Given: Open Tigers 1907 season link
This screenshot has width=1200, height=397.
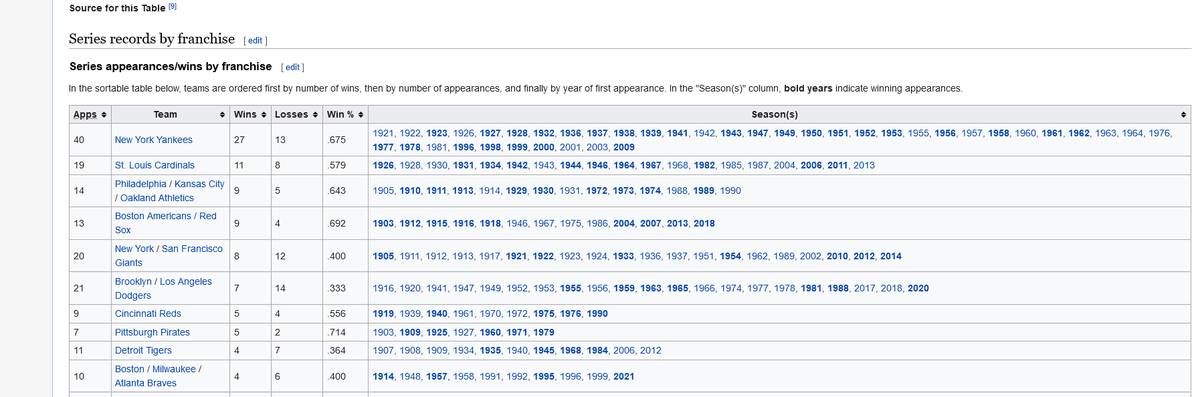Looking at the screenshot, I should [x=382, y=350].
